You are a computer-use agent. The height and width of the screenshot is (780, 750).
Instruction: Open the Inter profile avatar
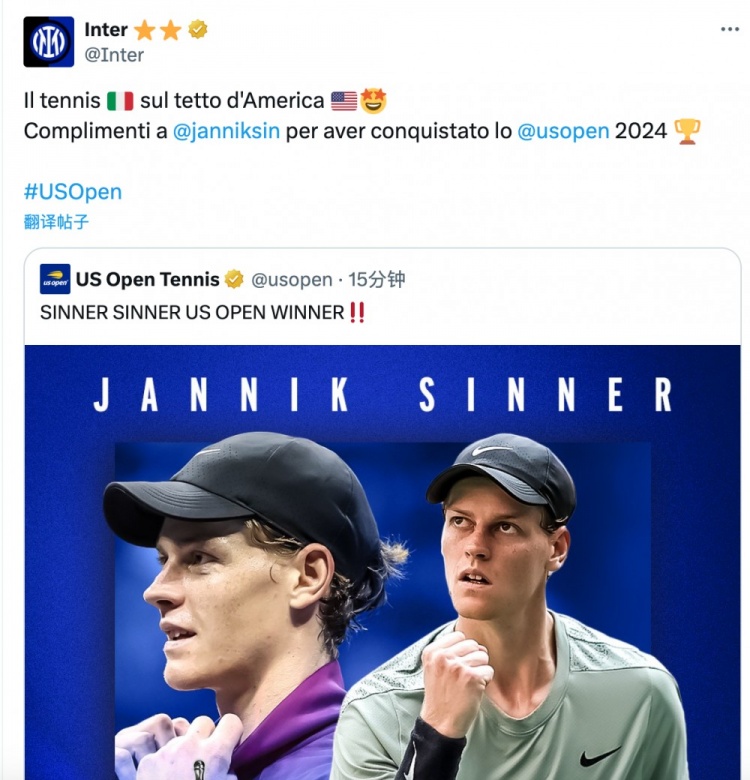[49, 42]
